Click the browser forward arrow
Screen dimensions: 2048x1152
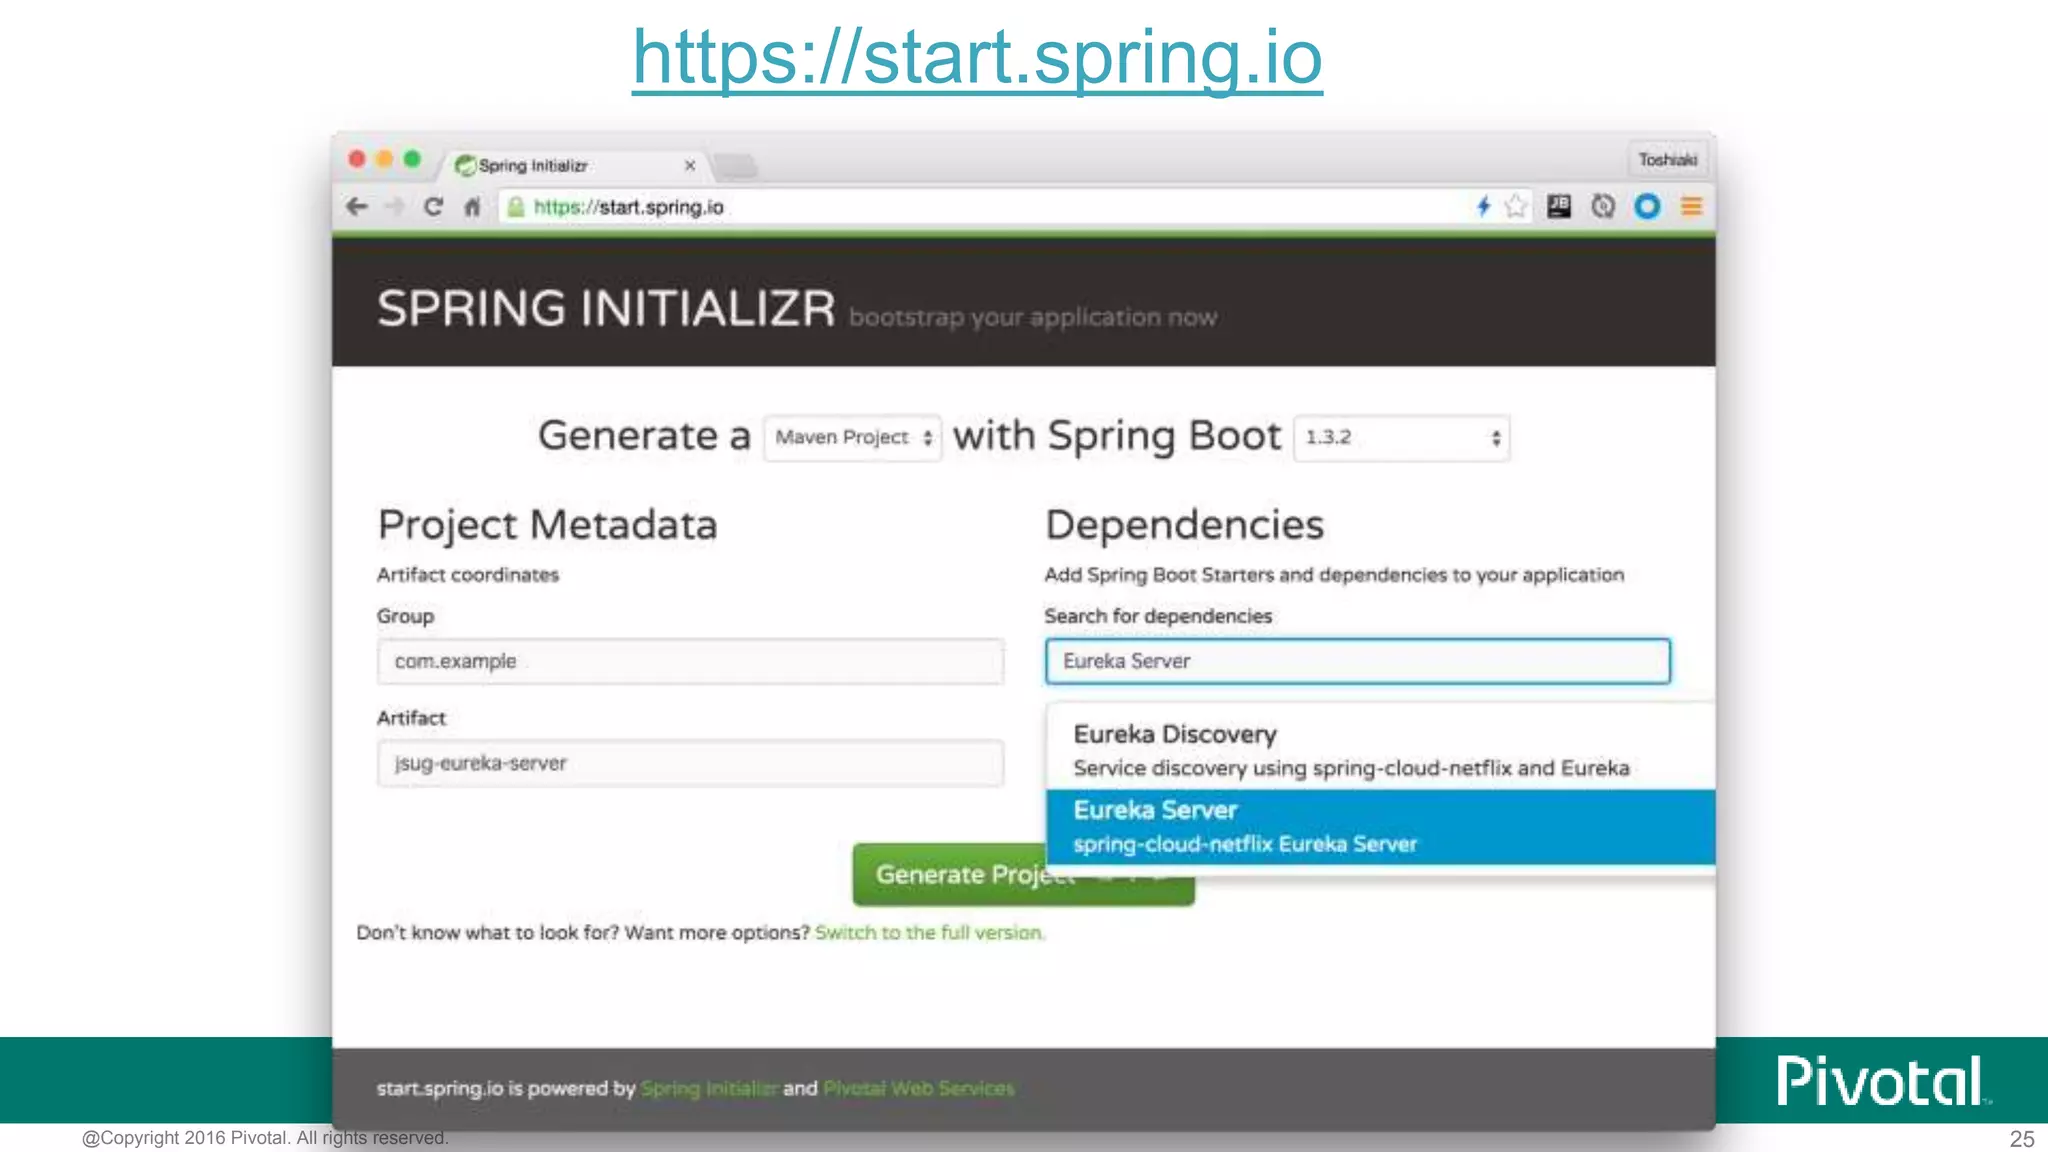(x=395, y=207)
